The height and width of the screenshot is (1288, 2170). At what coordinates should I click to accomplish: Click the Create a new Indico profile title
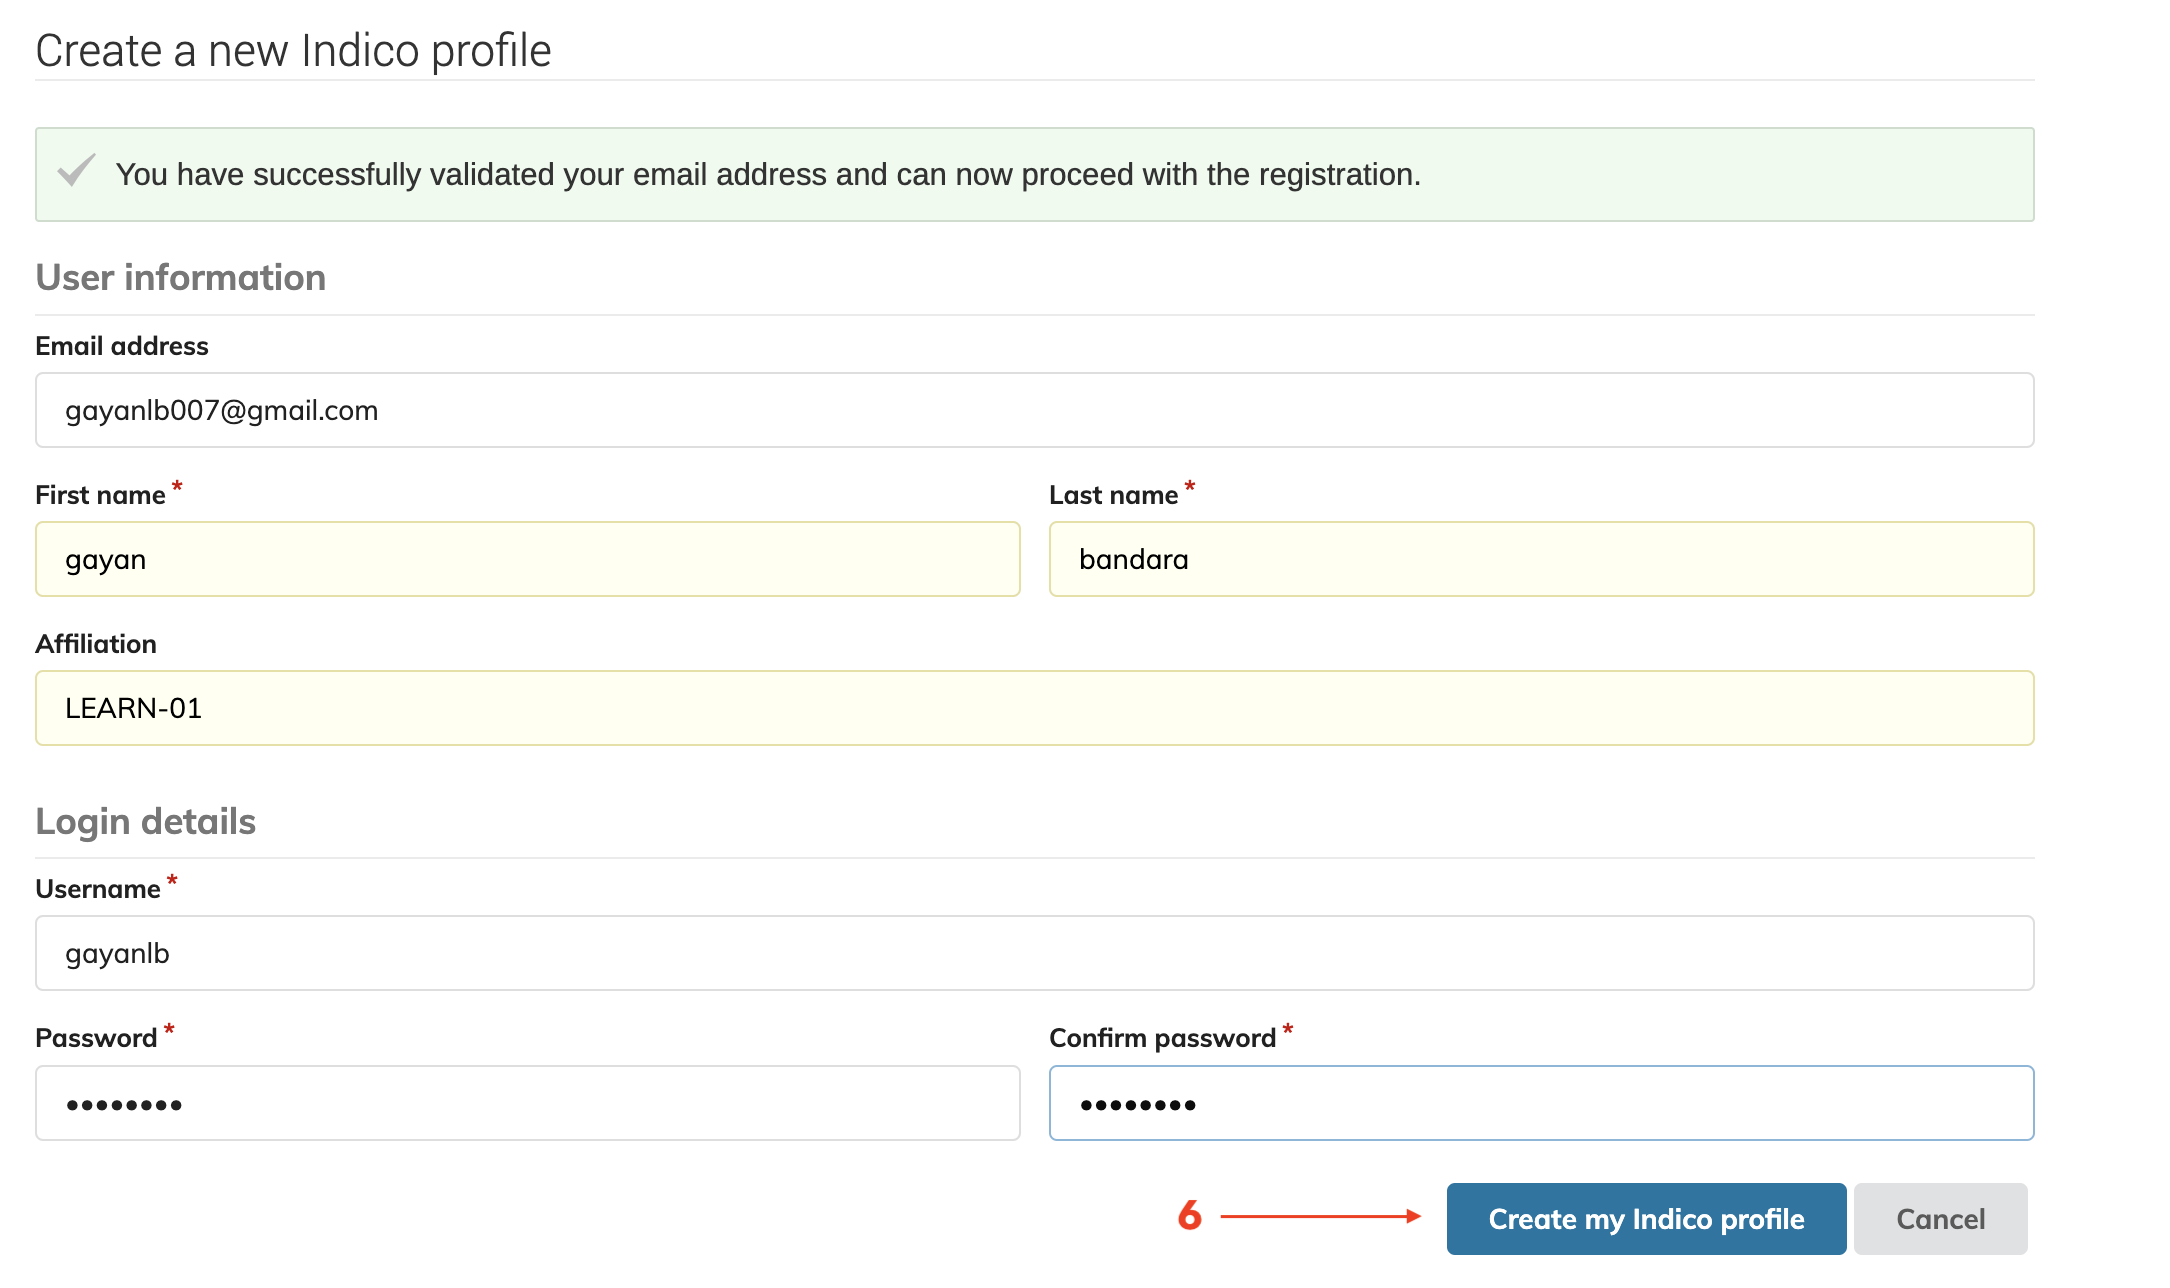point(293,50)
